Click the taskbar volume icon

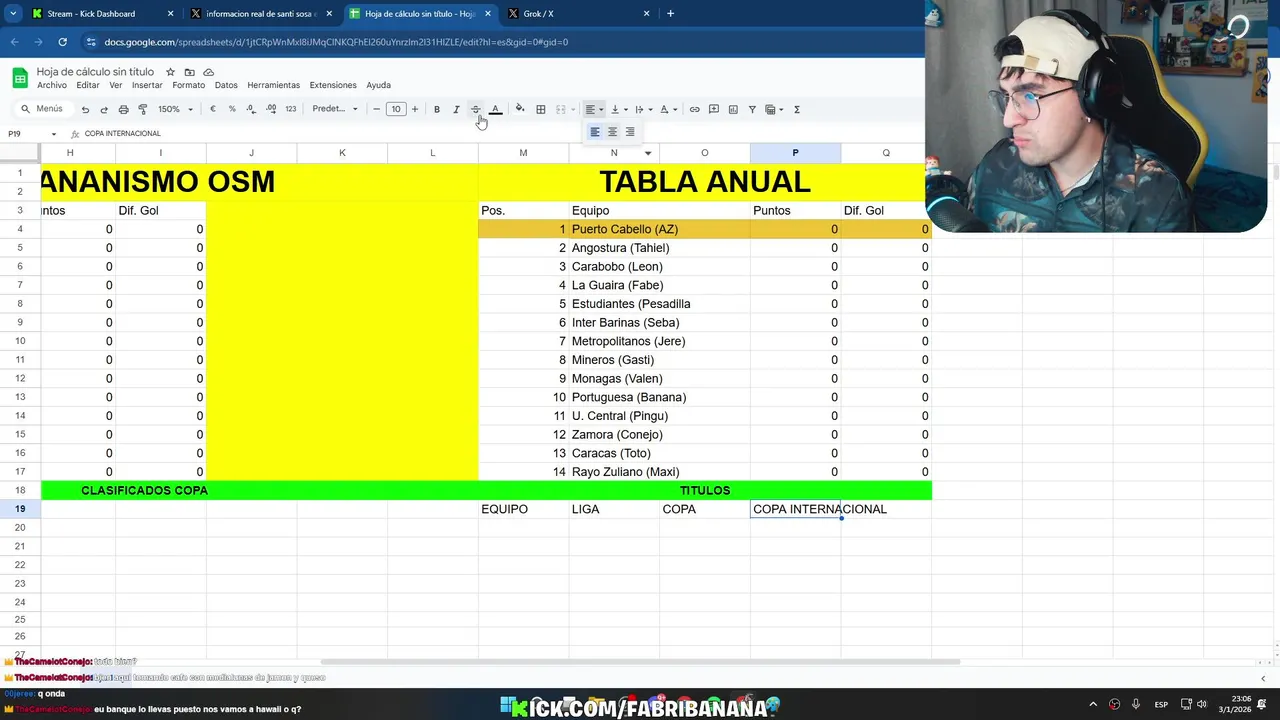click(1201, 704)
